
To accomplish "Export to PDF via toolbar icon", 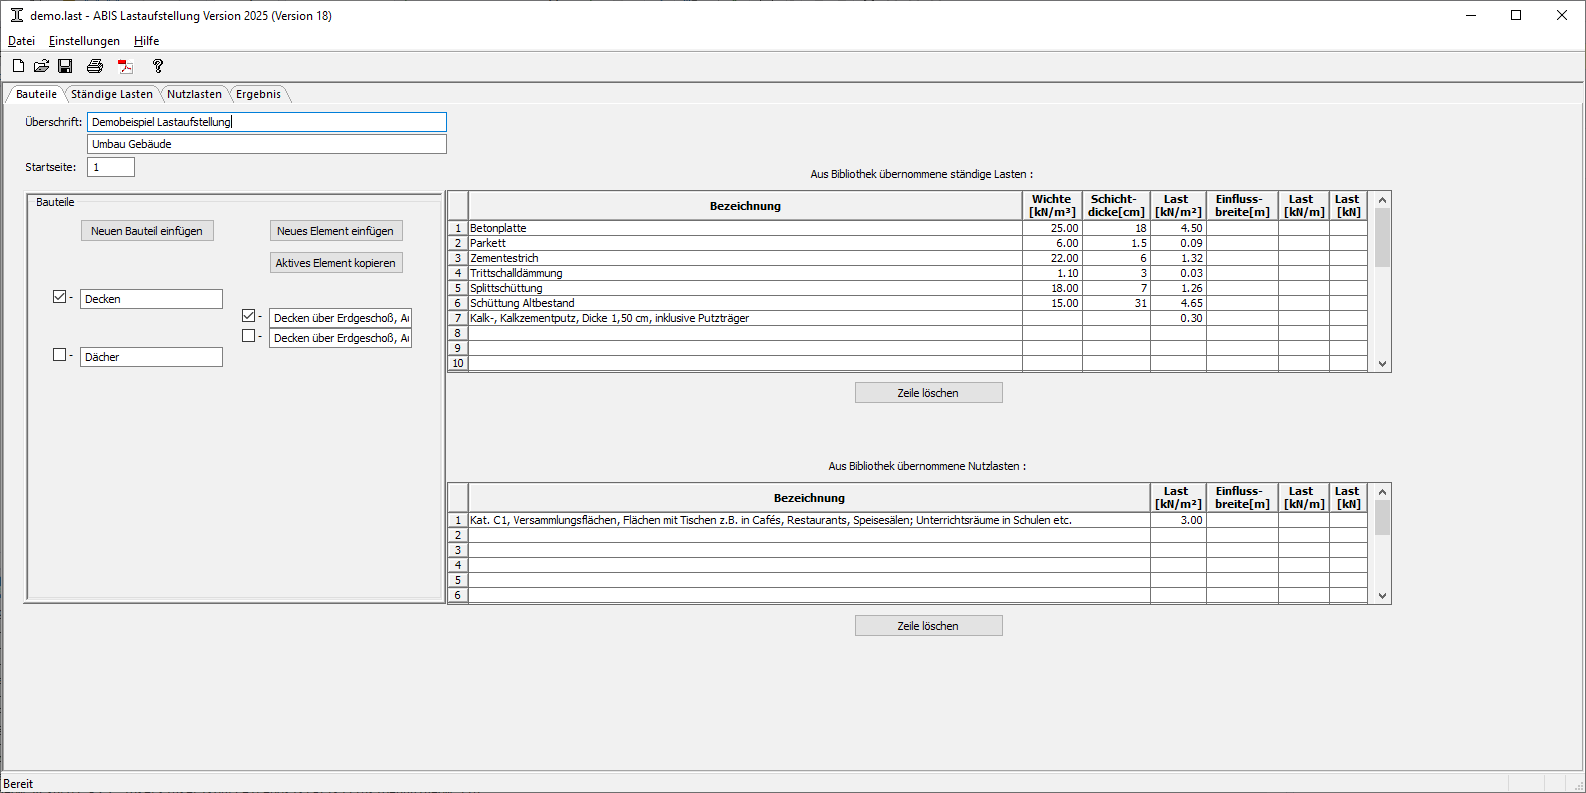I will [x=126, y=66].
